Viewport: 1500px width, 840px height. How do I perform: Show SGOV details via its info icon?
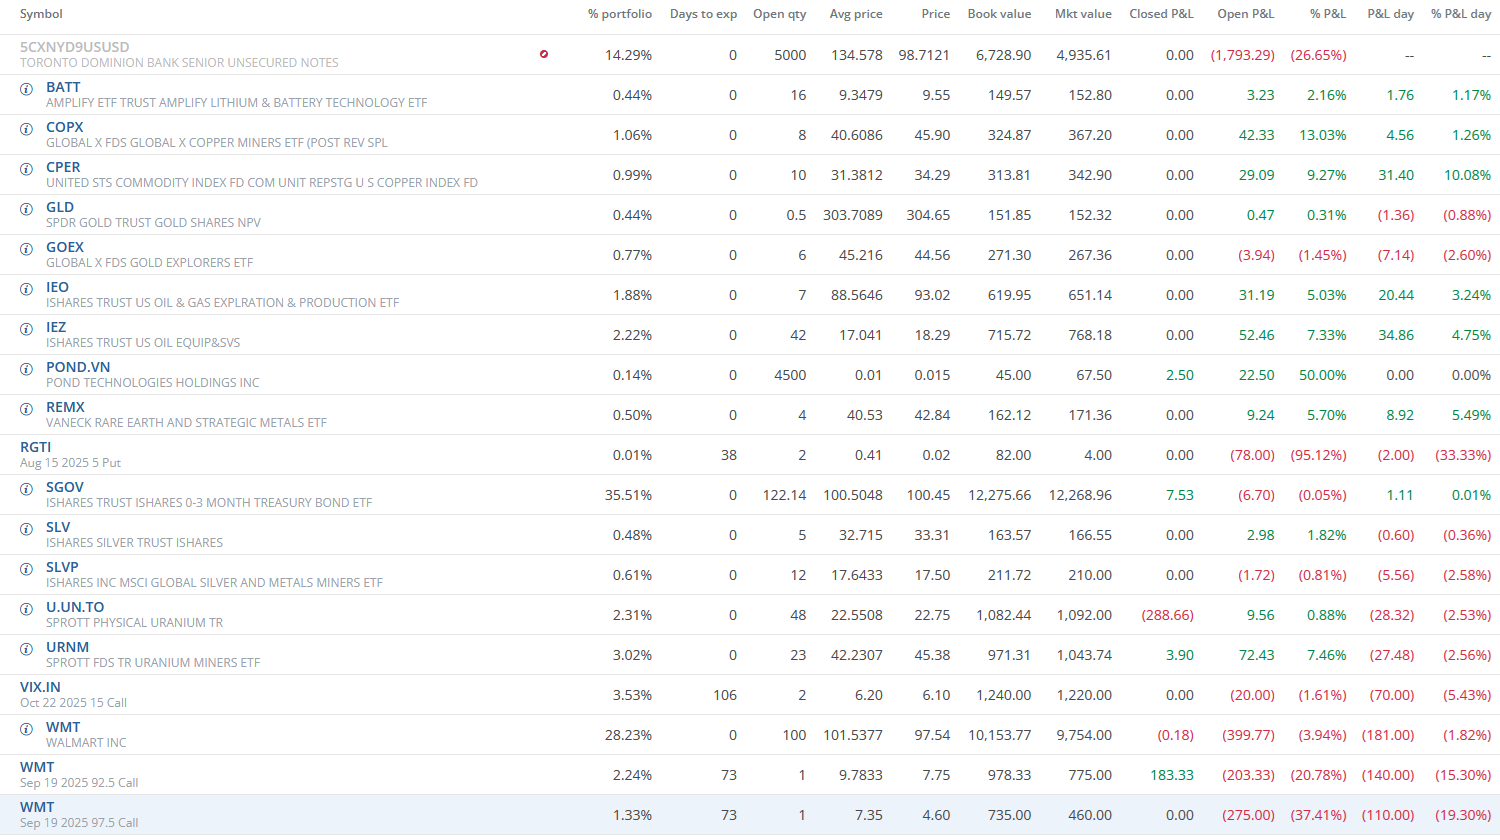(x=27, y=489)
